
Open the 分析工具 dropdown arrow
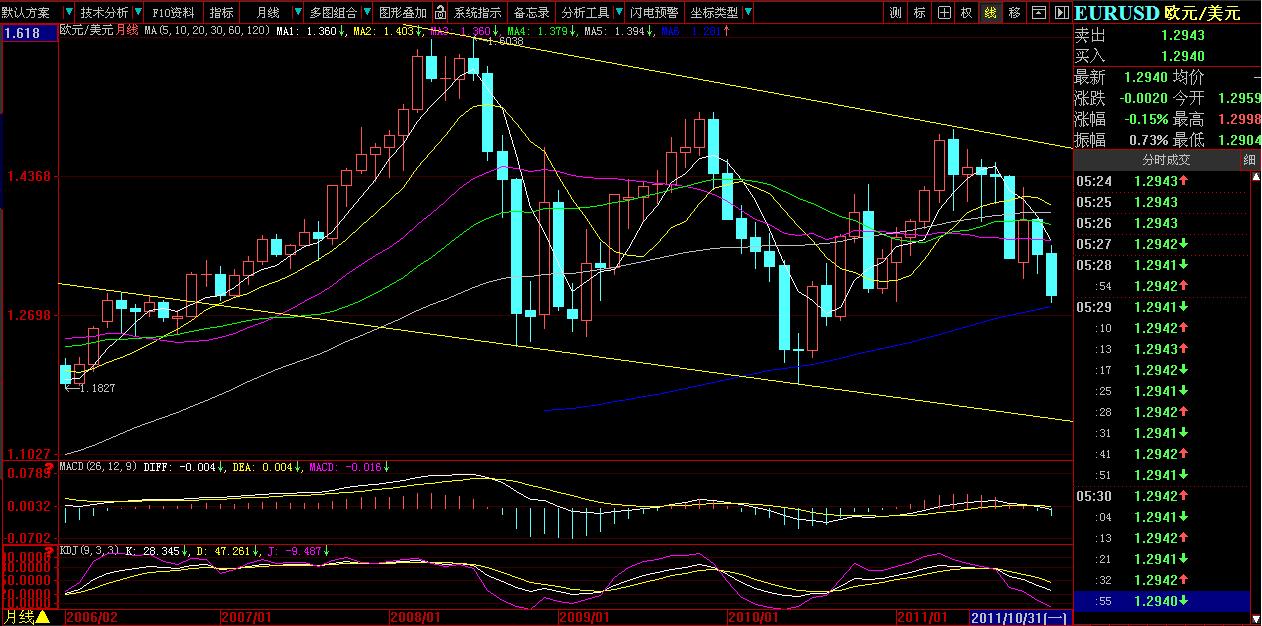click(x=617, y=12)
